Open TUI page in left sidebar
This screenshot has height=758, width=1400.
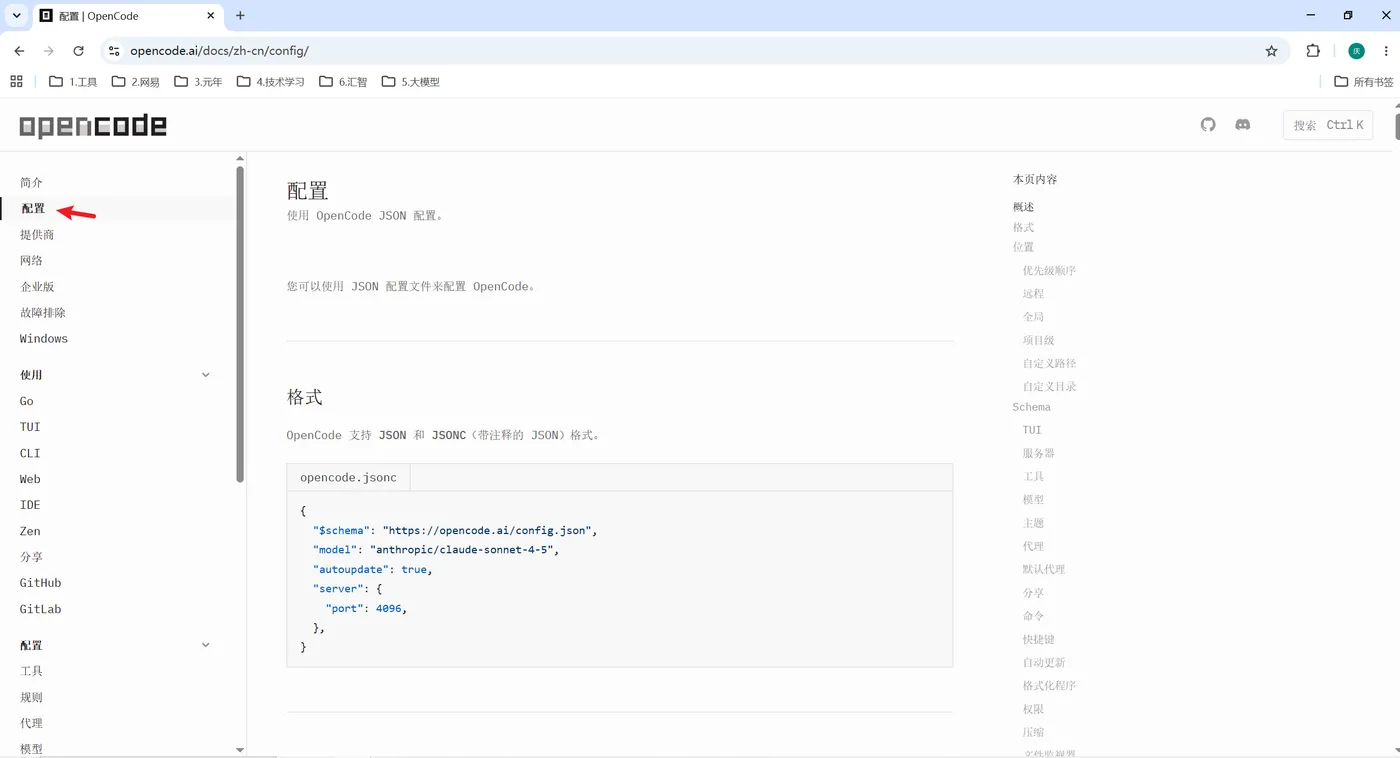coord(30,427)
